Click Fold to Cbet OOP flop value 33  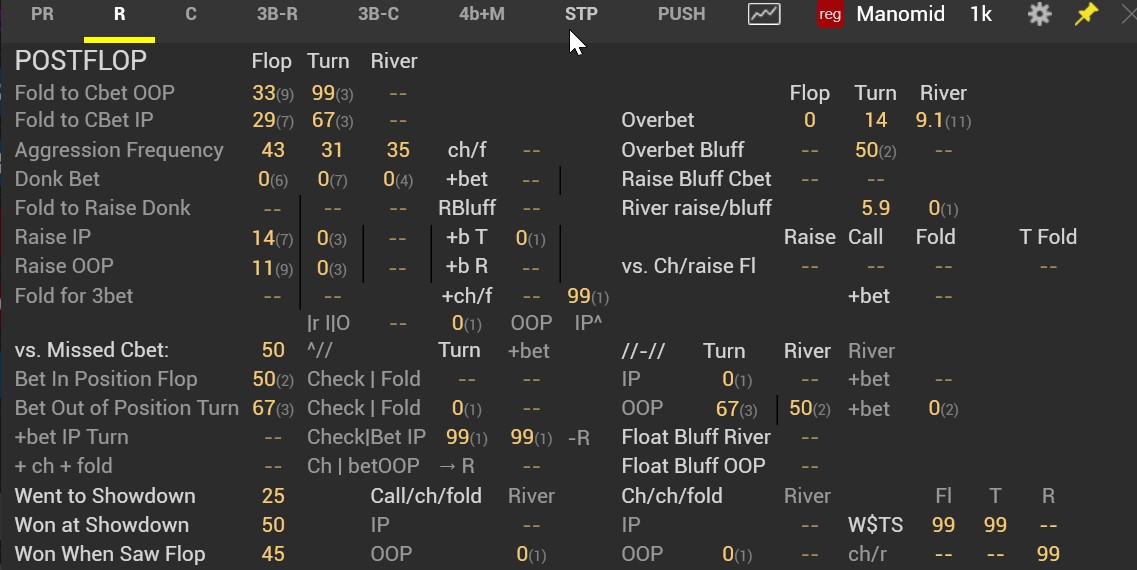(264, 93)
